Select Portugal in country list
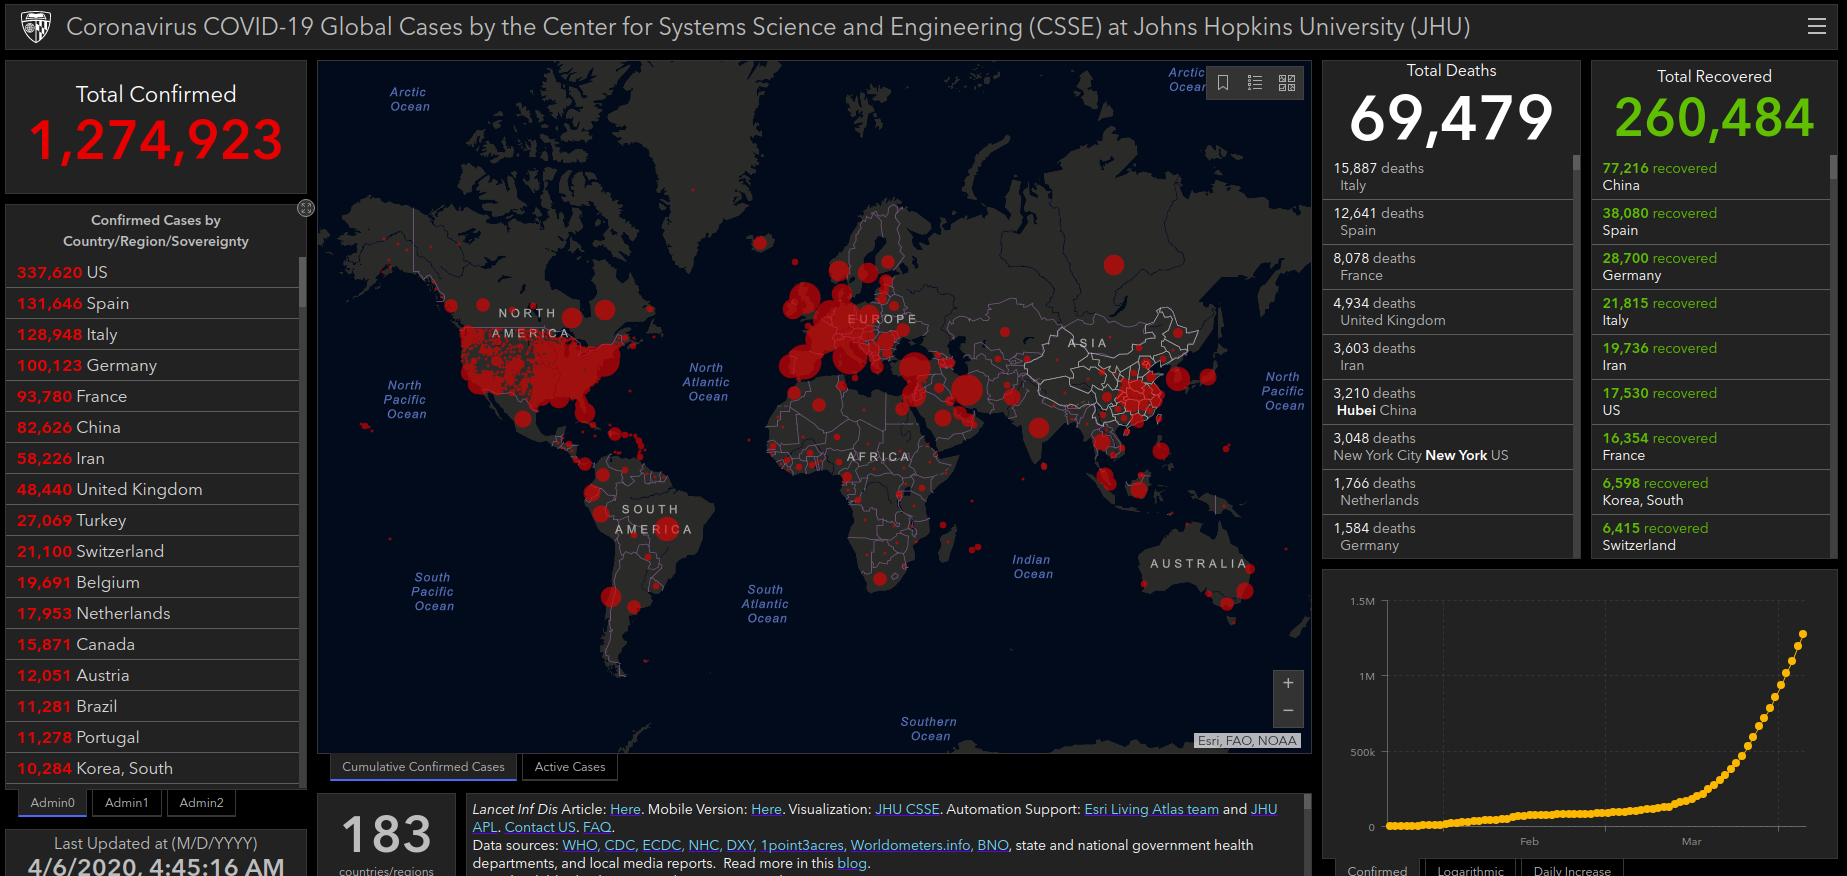 tap(152, 737)
